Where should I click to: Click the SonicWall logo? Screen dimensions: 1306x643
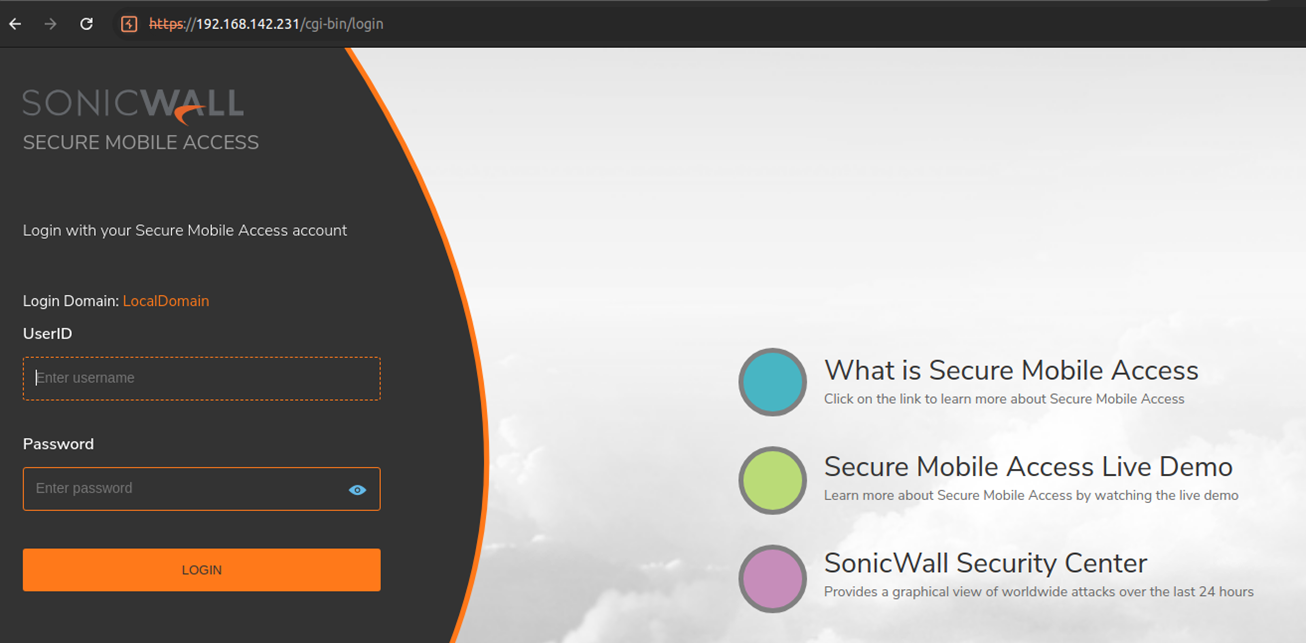tap(133, 104)
